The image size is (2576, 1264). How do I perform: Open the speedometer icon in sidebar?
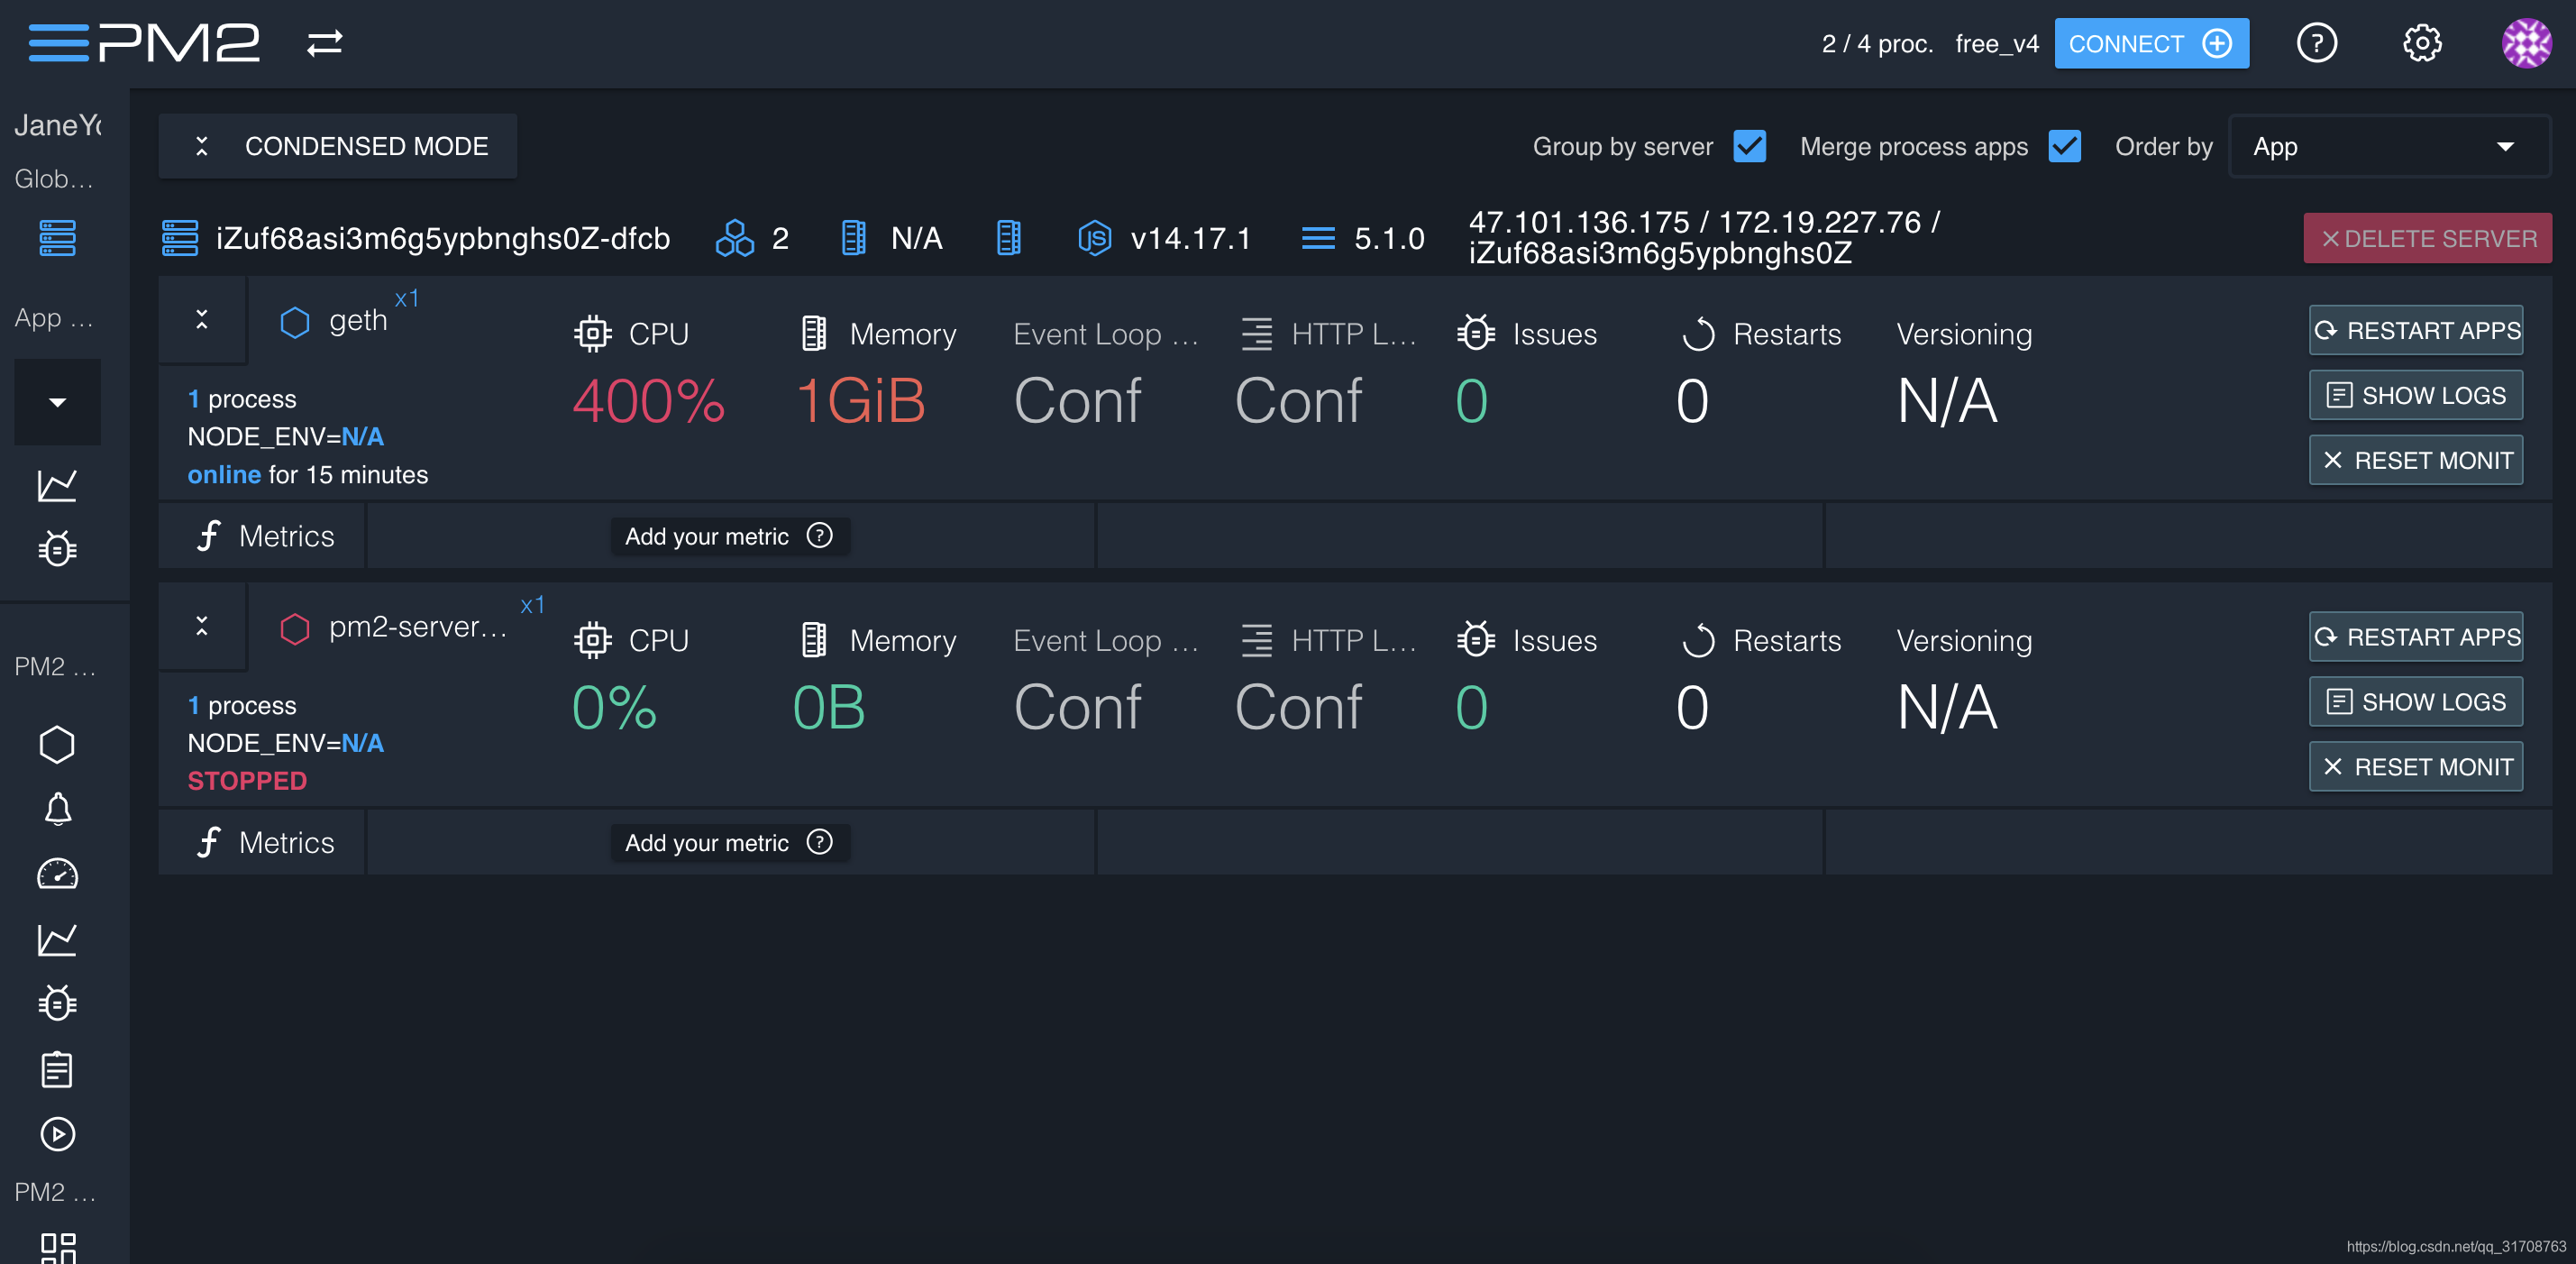tap(57, 874)
